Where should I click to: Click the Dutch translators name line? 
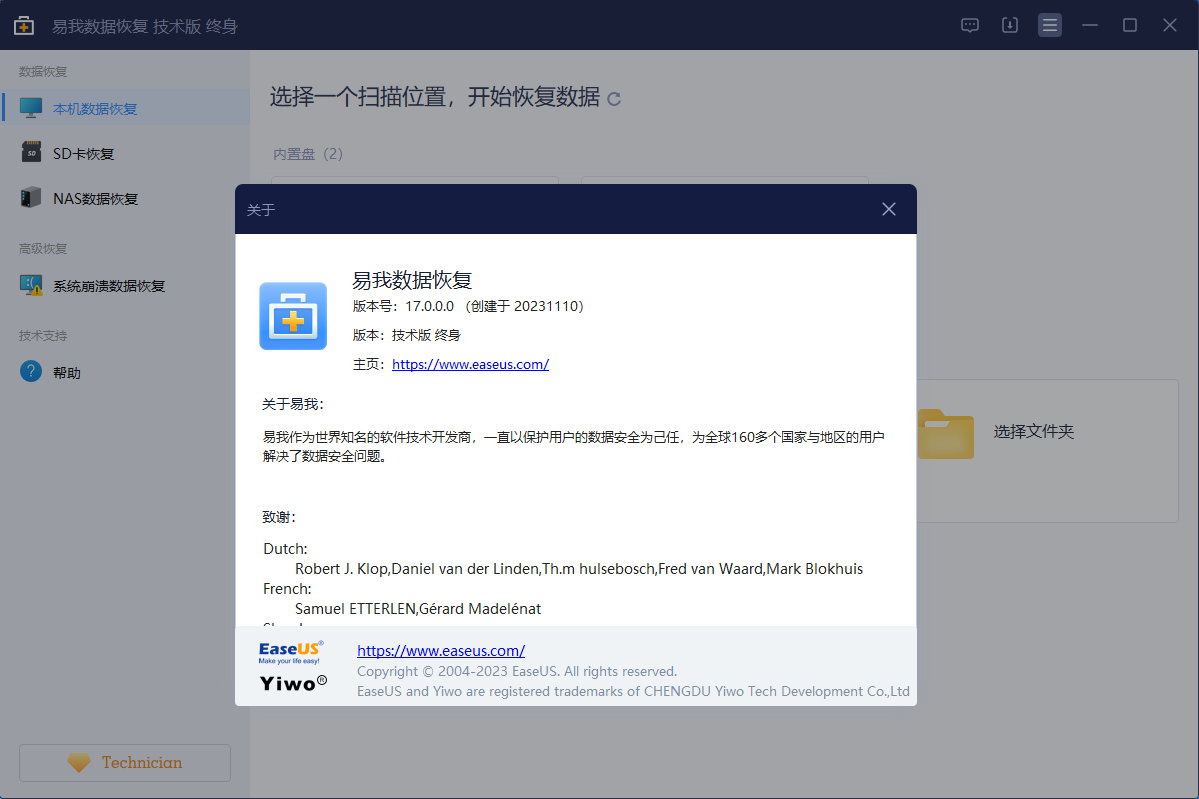pyautogui.click(x=579, y=569)
